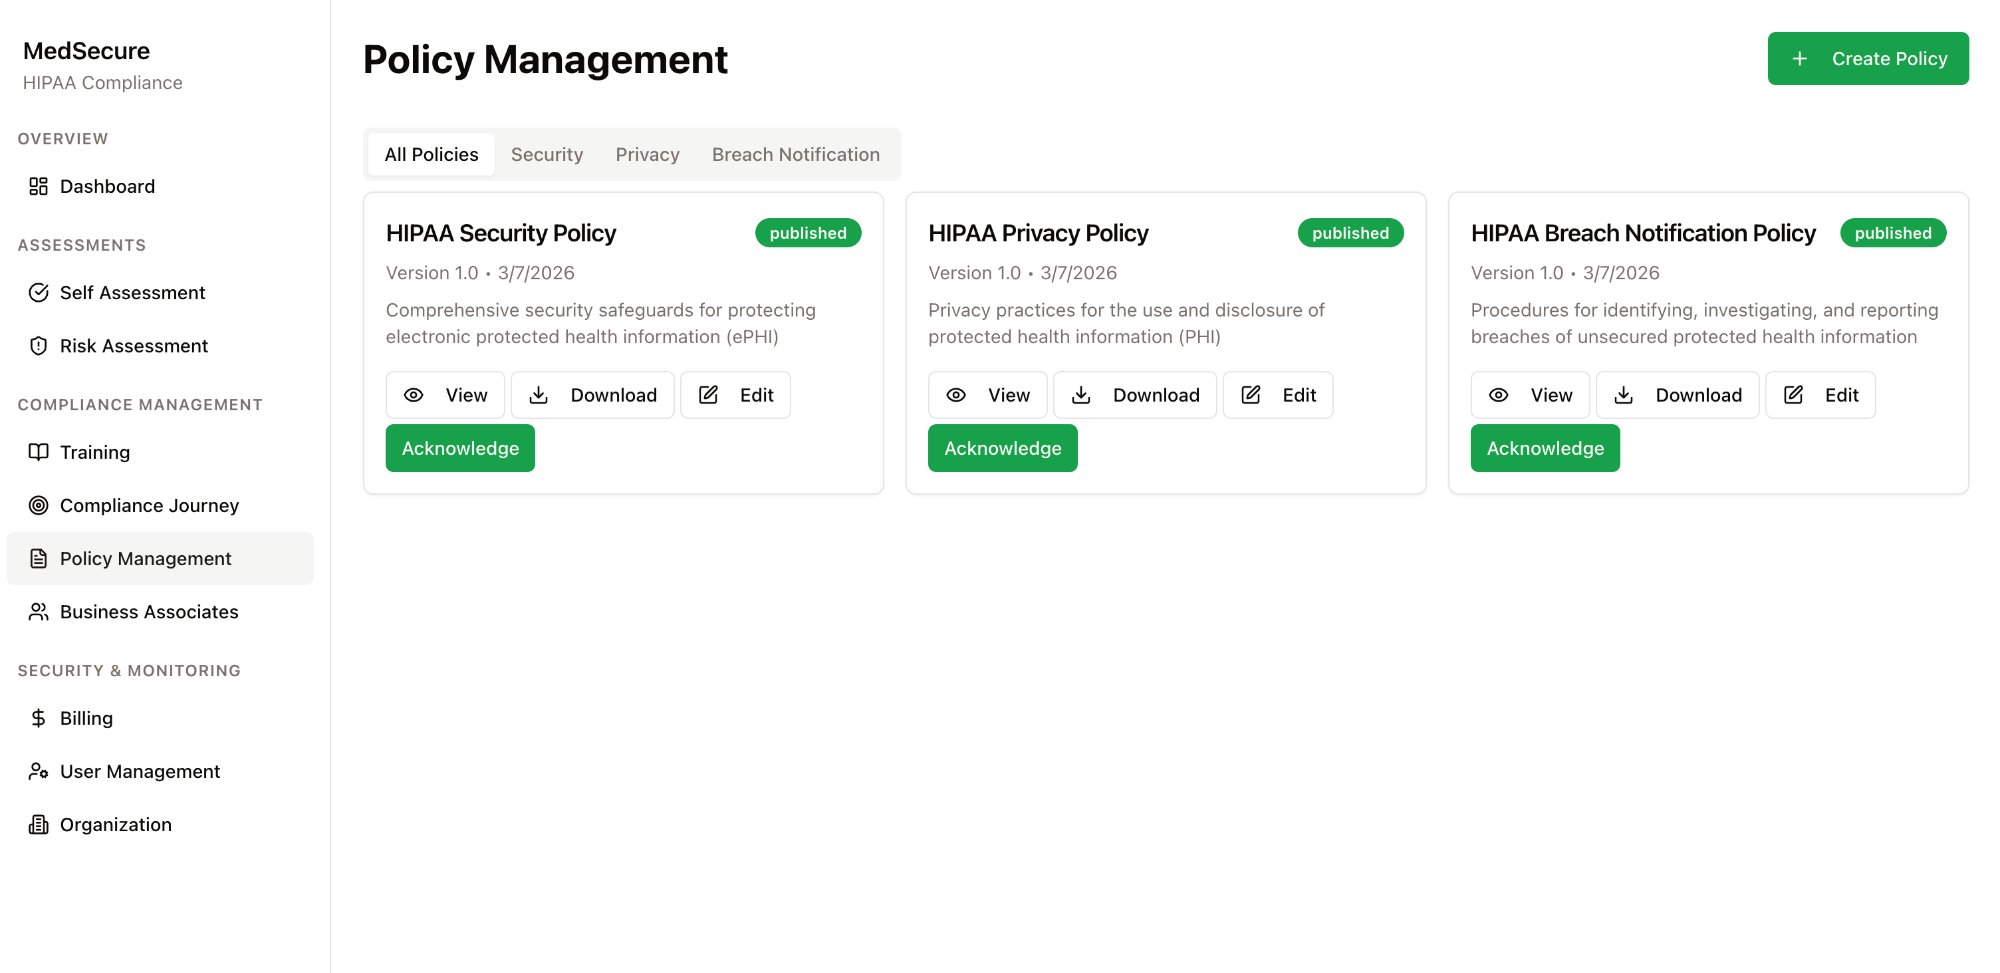Click the download icon on HIPAA Privacy Policy
The width and height of the screenshot is (2000, 973).
point(1081,394)
